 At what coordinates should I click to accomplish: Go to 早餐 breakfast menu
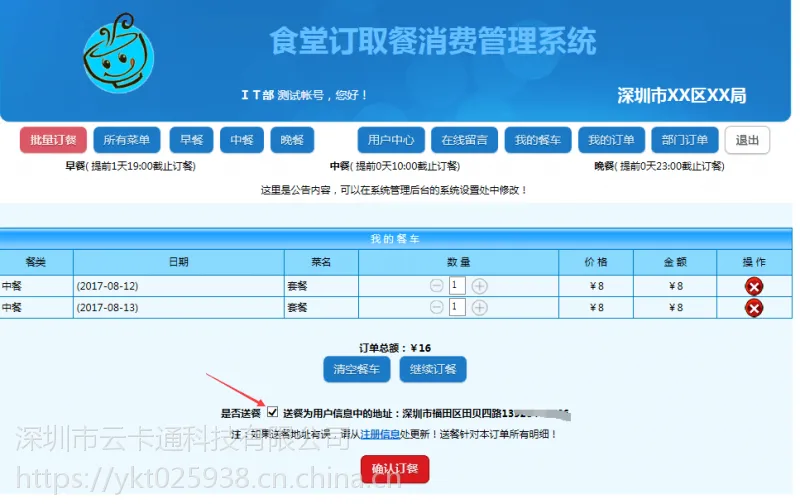pos(191,140)
